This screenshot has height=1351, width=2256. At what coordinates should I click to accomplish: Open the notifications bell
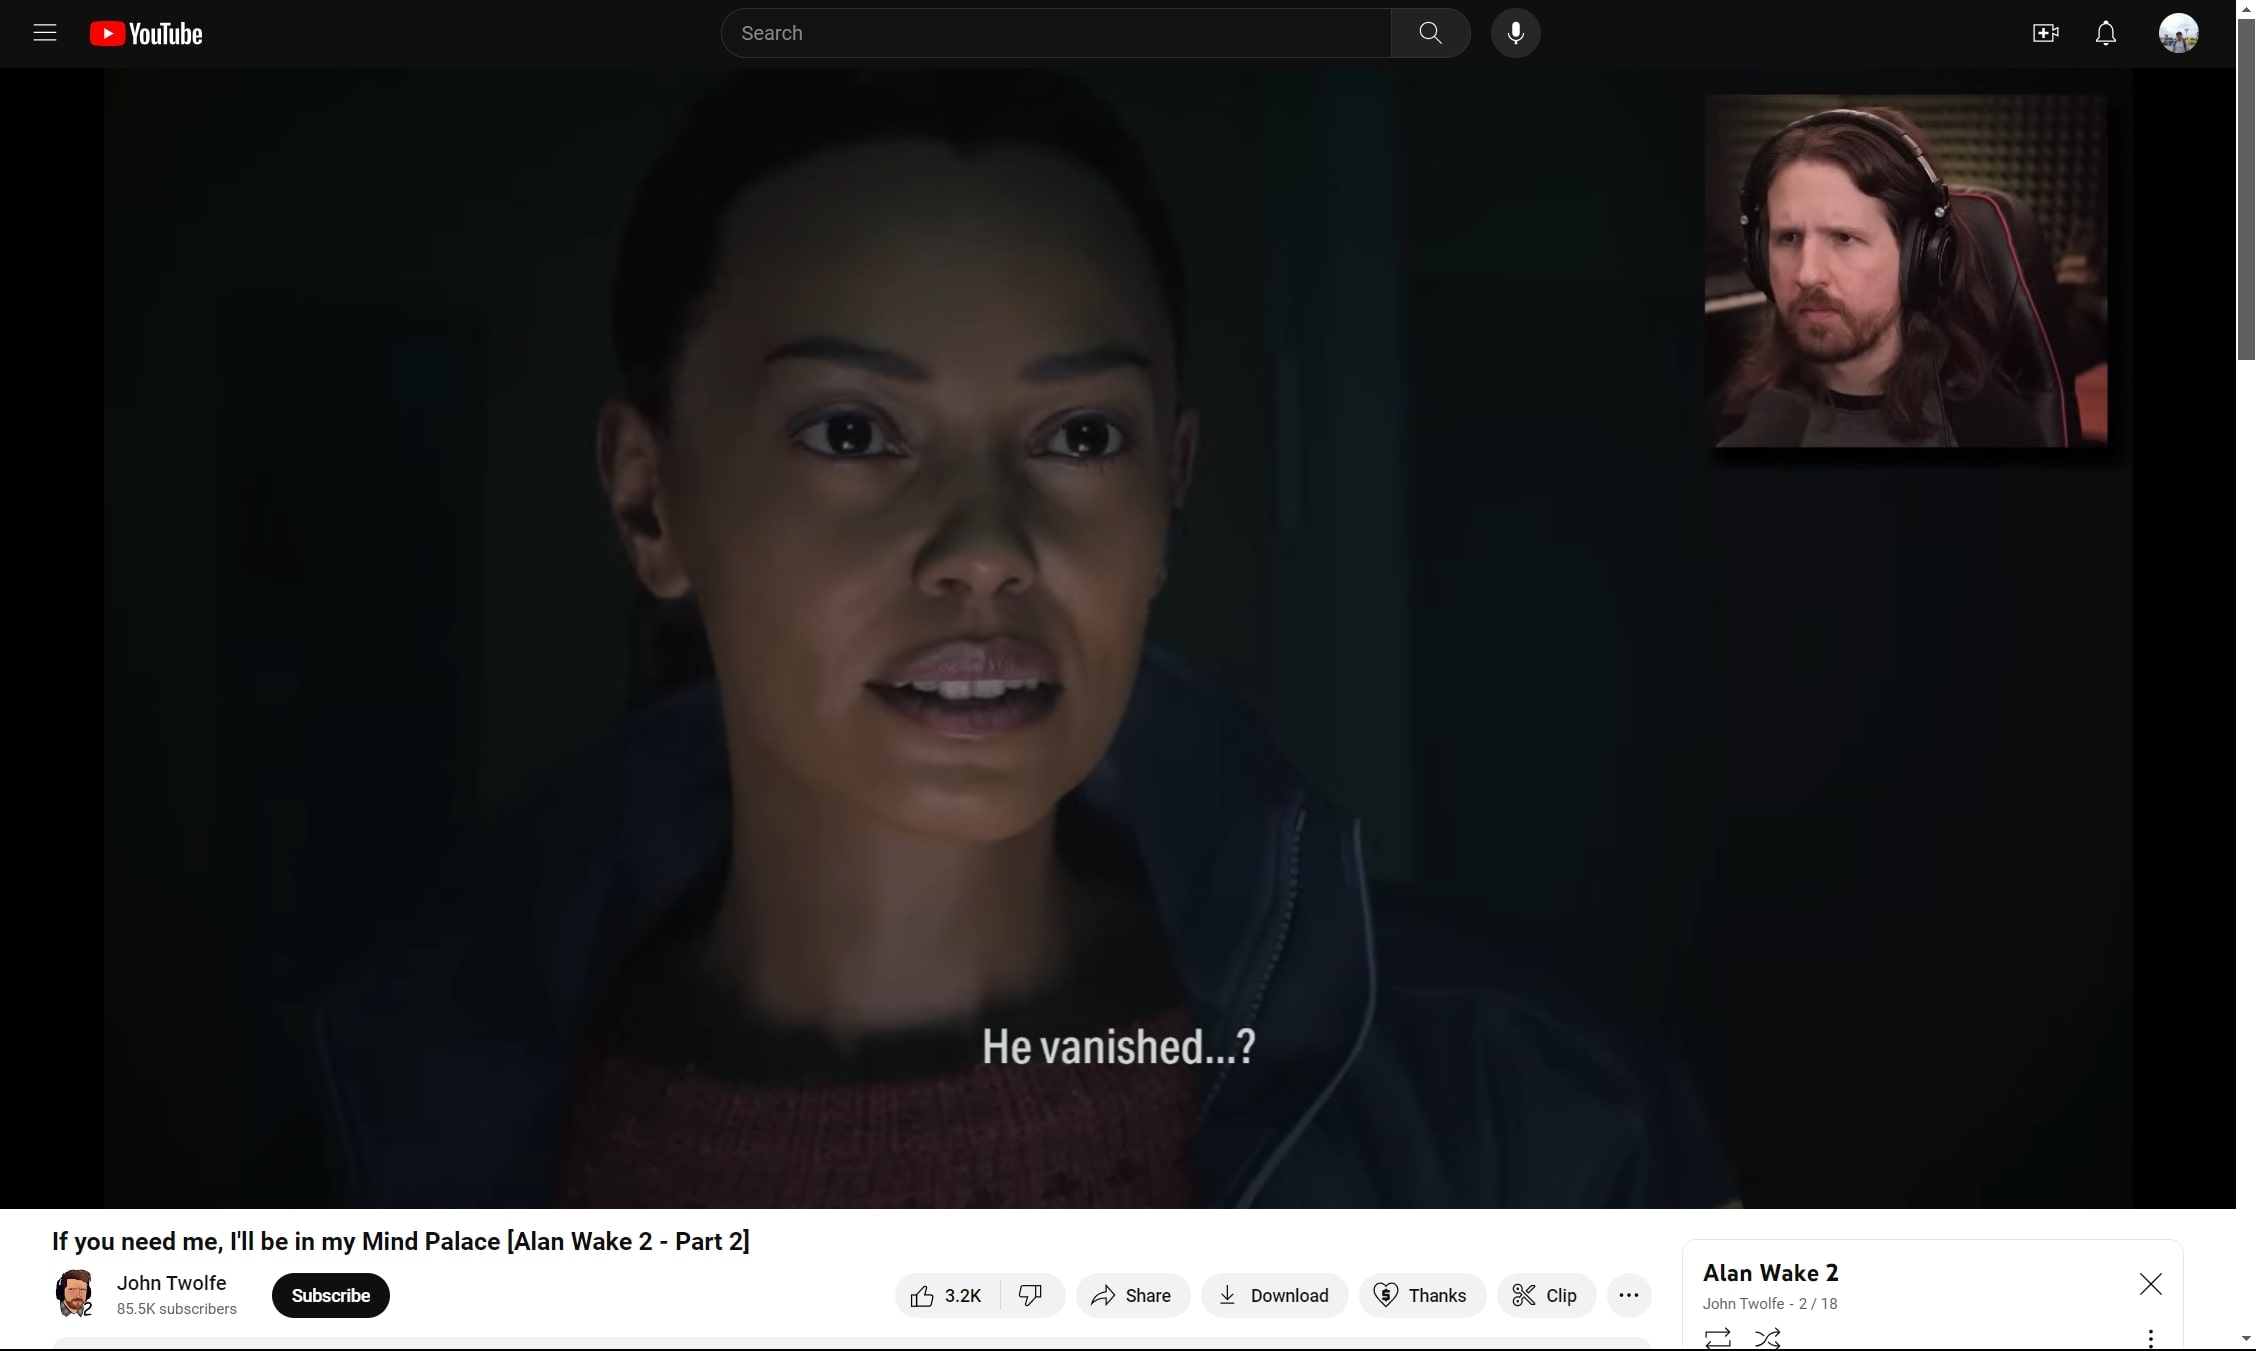point(2105,33)
